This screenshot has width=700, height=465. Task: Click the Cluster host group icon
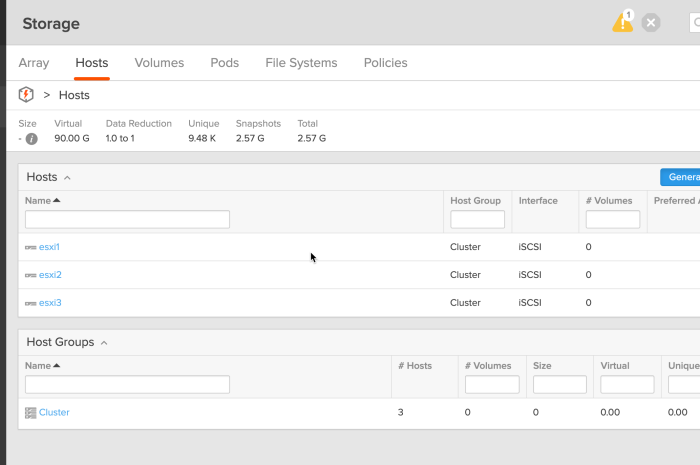click(30, 412)
